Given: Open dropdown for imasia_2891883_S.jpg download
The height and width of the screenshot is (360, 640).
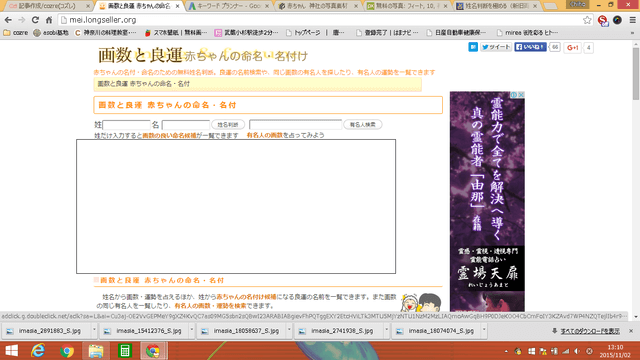Looking at the screenshot, I should pyautogui.click(x=94, y=330).
